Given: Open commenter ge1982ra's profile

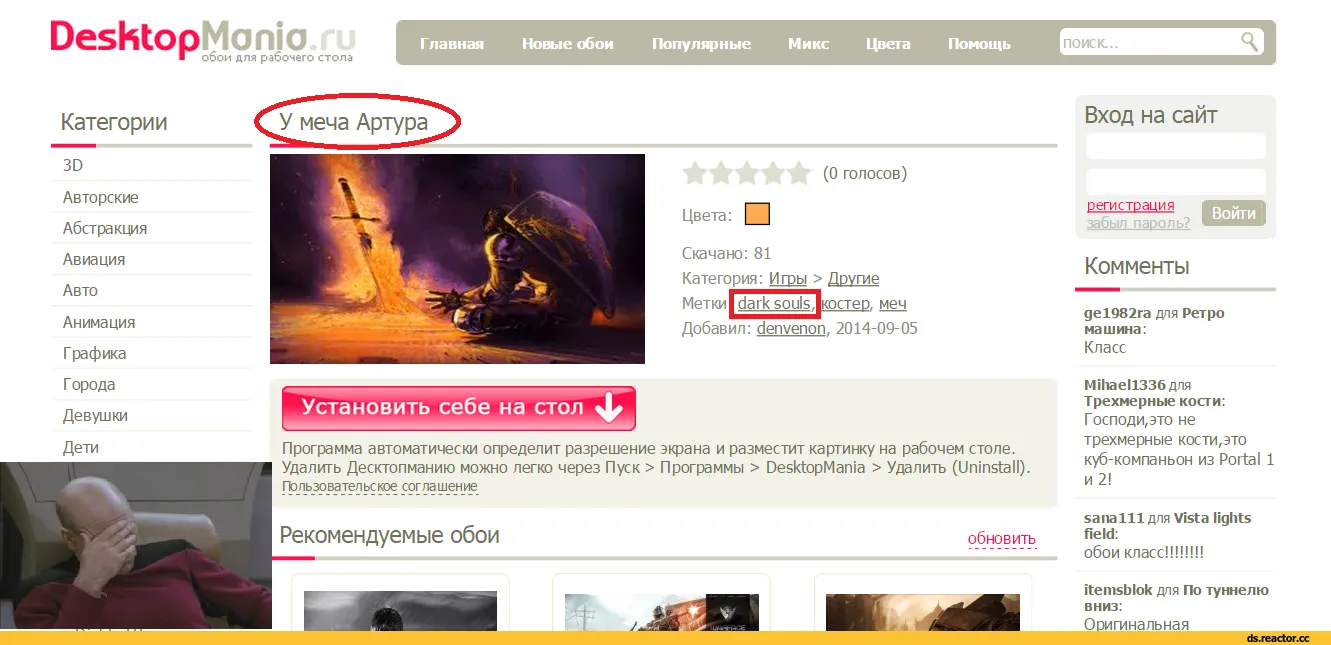Looking at the screenshot, I should [1118, 313].
